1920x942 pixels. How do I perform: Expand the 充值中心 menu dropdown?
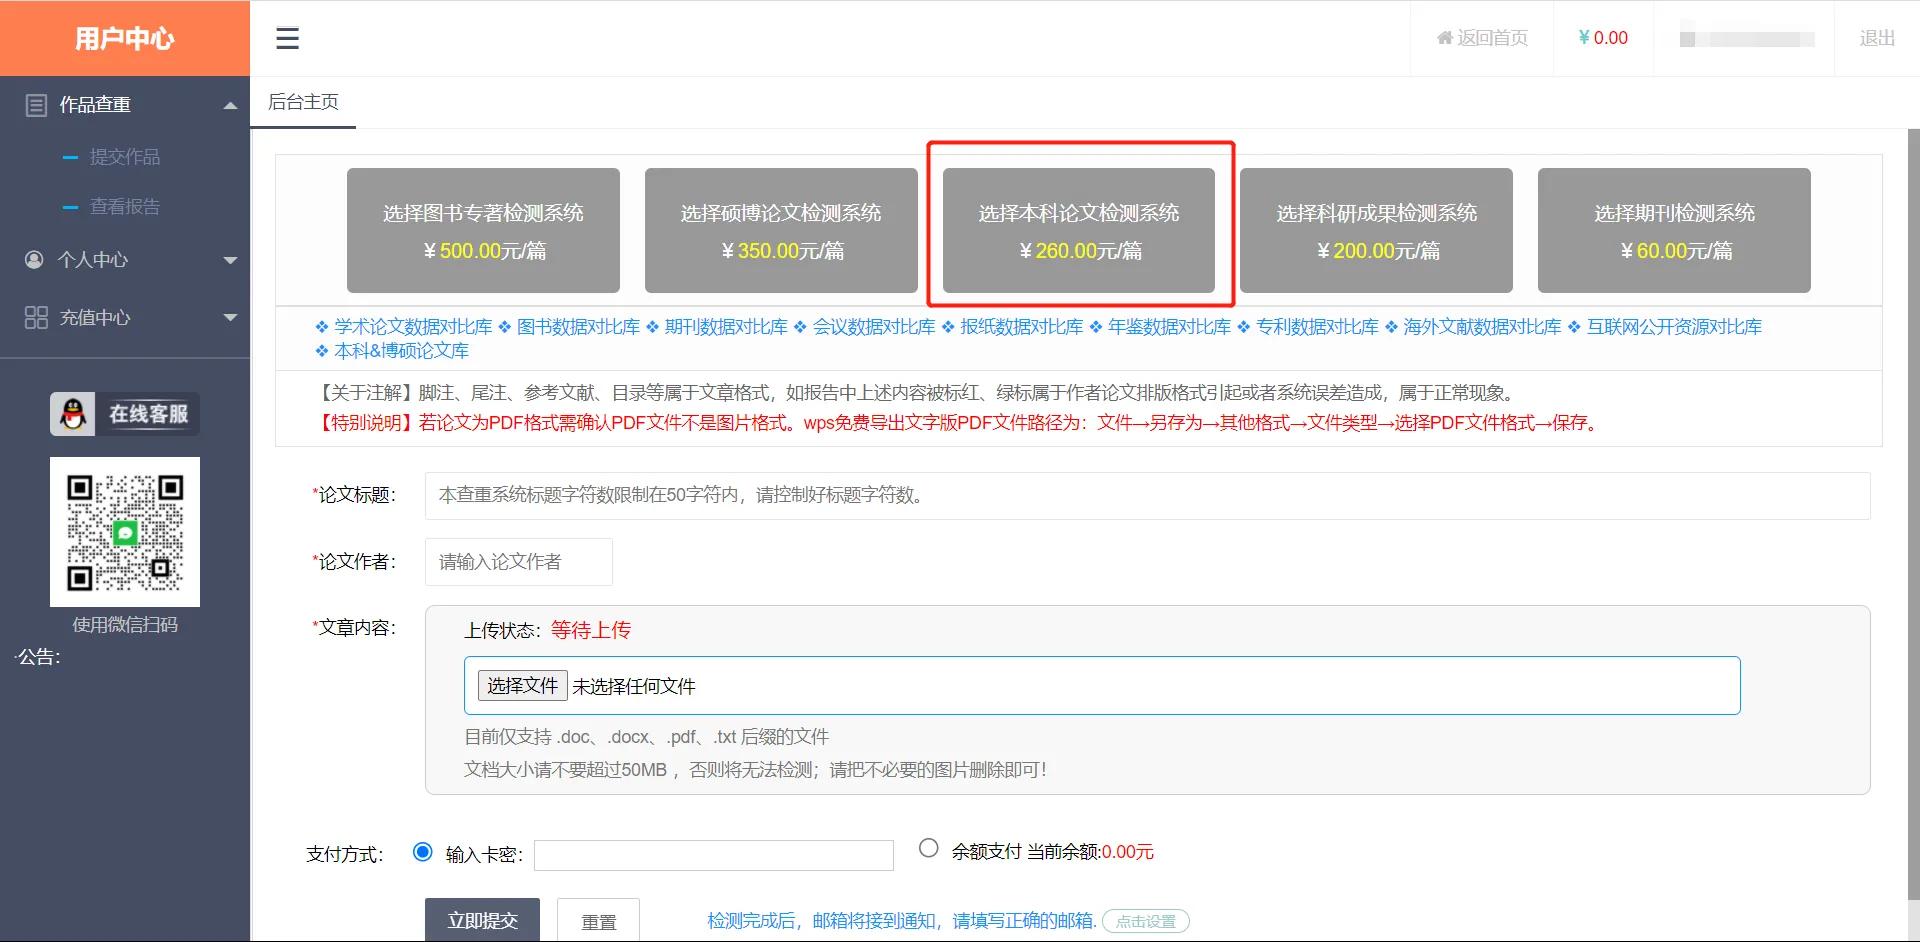[x=230, y=317]
